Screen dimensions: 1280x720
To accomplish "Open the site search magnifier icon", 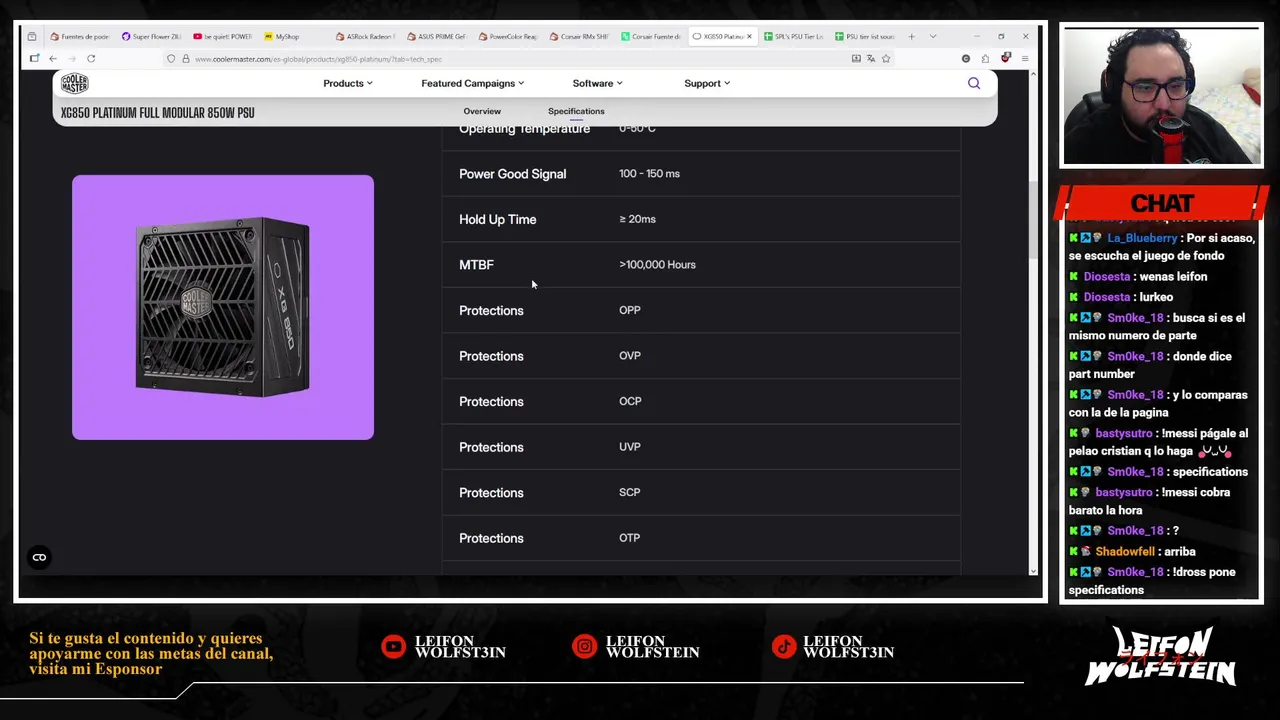I will [974, 83].
